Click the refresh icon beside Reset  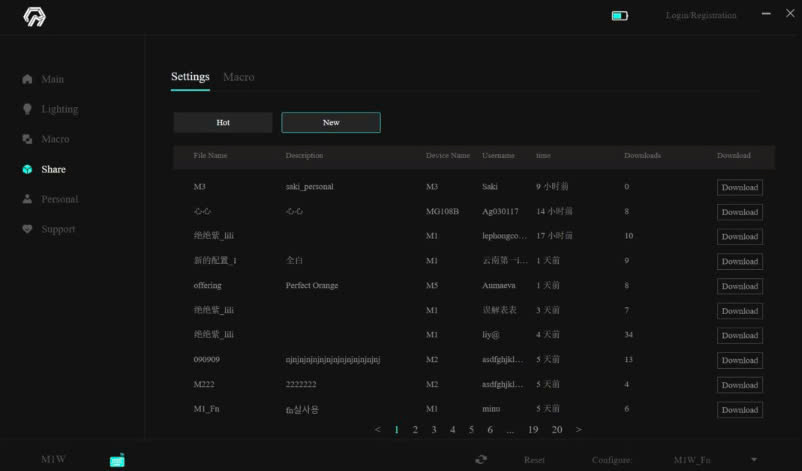pyautogui.click(x=481, y=459)
